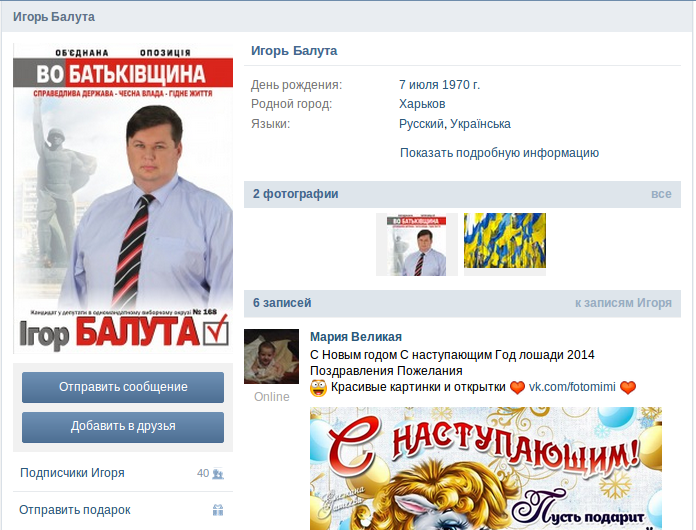Open the Ukrainian flags photo thumbnail
Screen dimensions: 696x530
click(x=505, y=241)
